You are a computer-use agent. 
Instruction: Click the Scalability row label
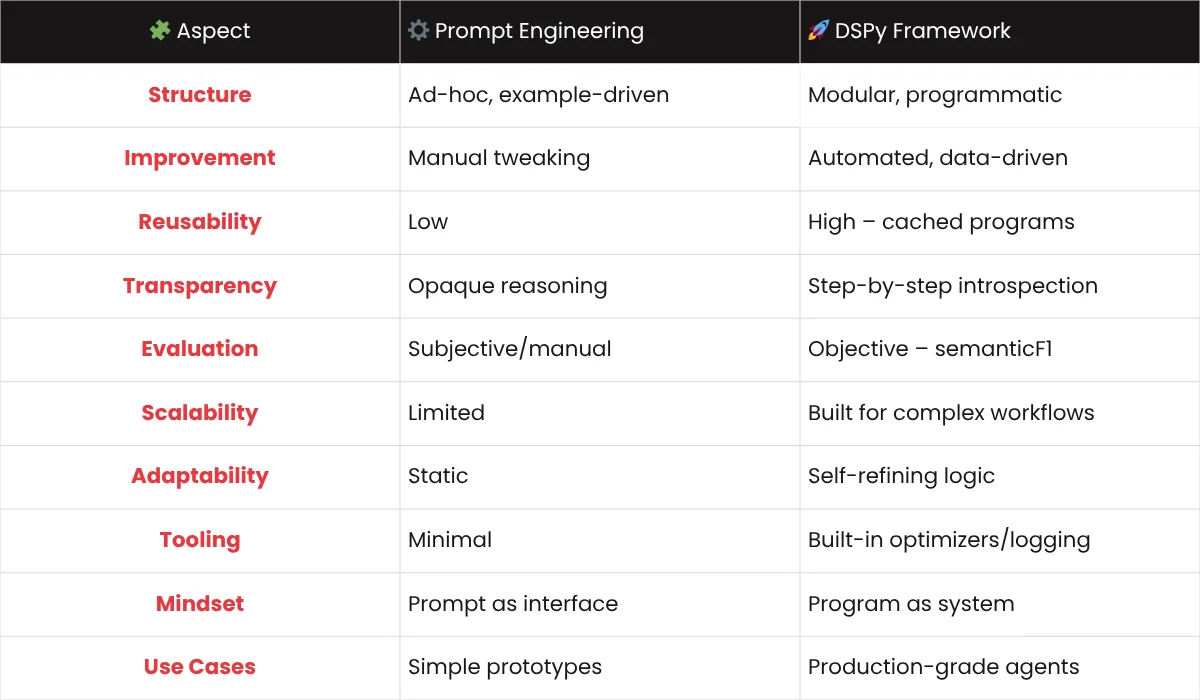[x=200, y=413]
